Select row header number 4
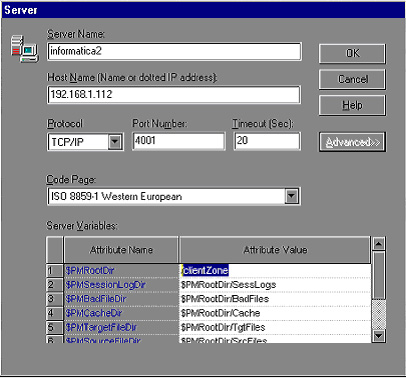The width and height of the screenshot is (406, 378). (x=54, y=313)
